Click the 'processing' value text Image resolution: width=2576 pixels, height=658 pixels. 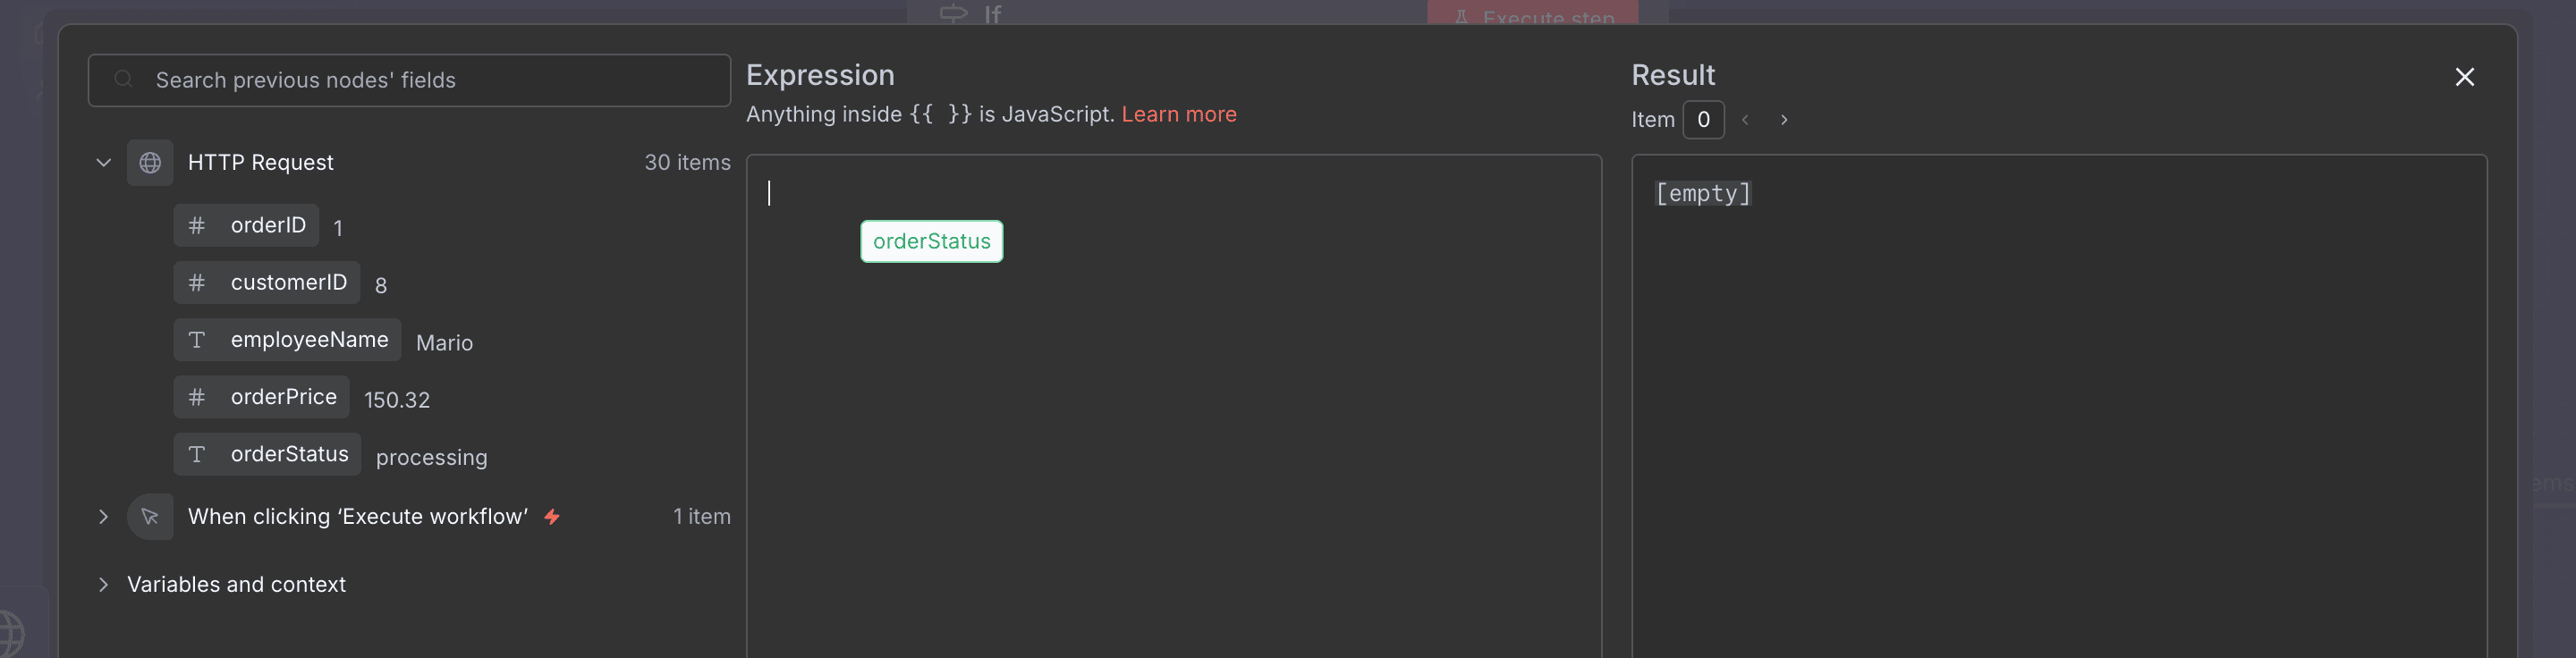431,457
